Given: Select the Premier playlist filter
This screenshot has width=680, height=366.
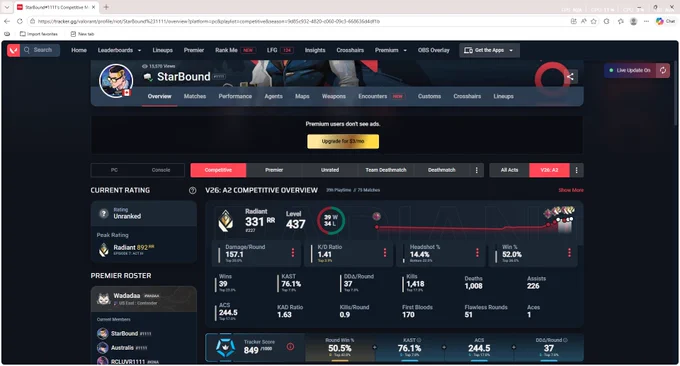Looking at the screenshot, I should pyautogui.click(x=274, y=170).
